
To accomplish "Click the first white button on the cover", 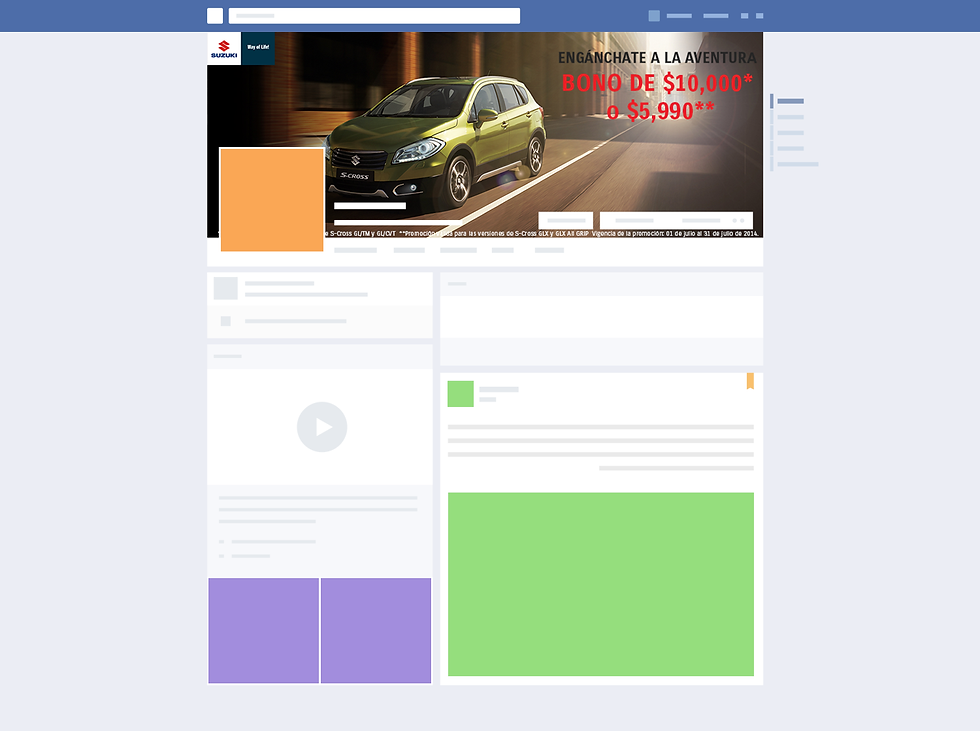I will coord(566,220).
